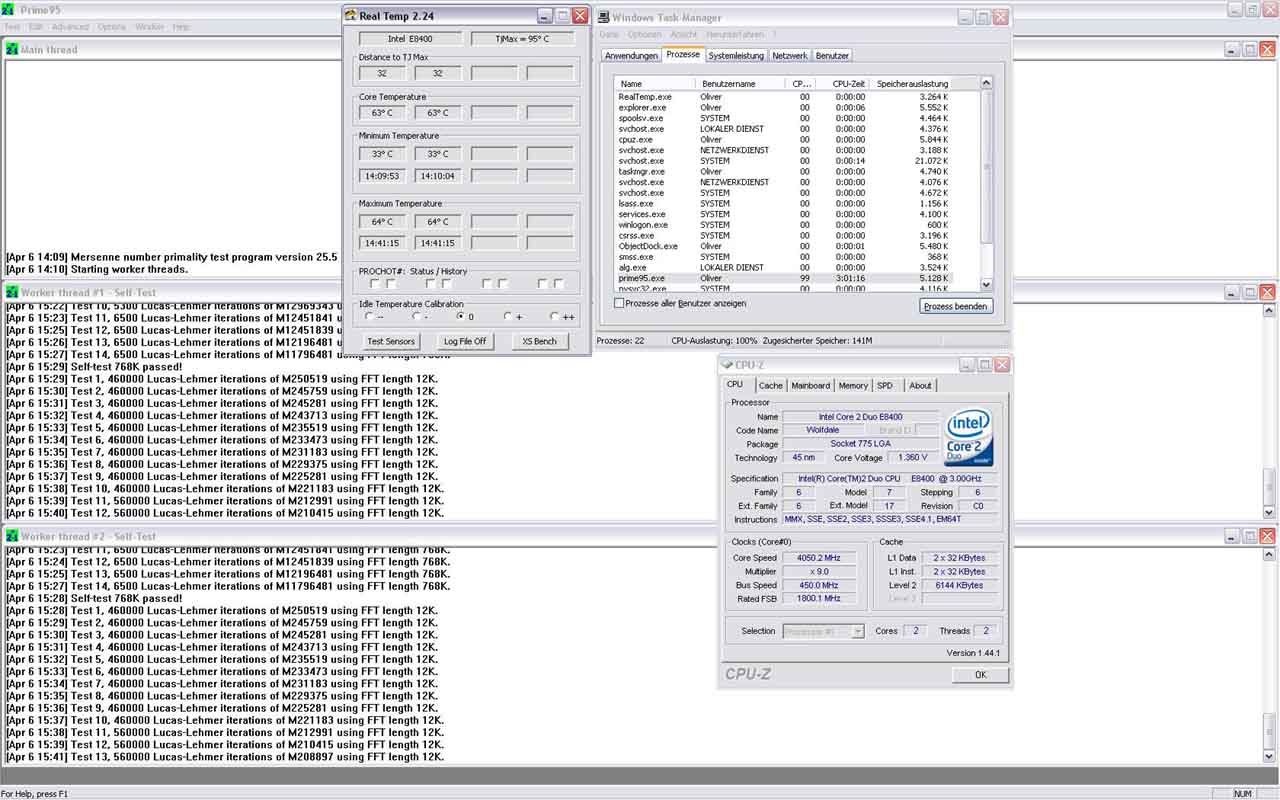
Task: Open the CPU-Z processor Selection dropdown
Action: [x=858, y=631]
